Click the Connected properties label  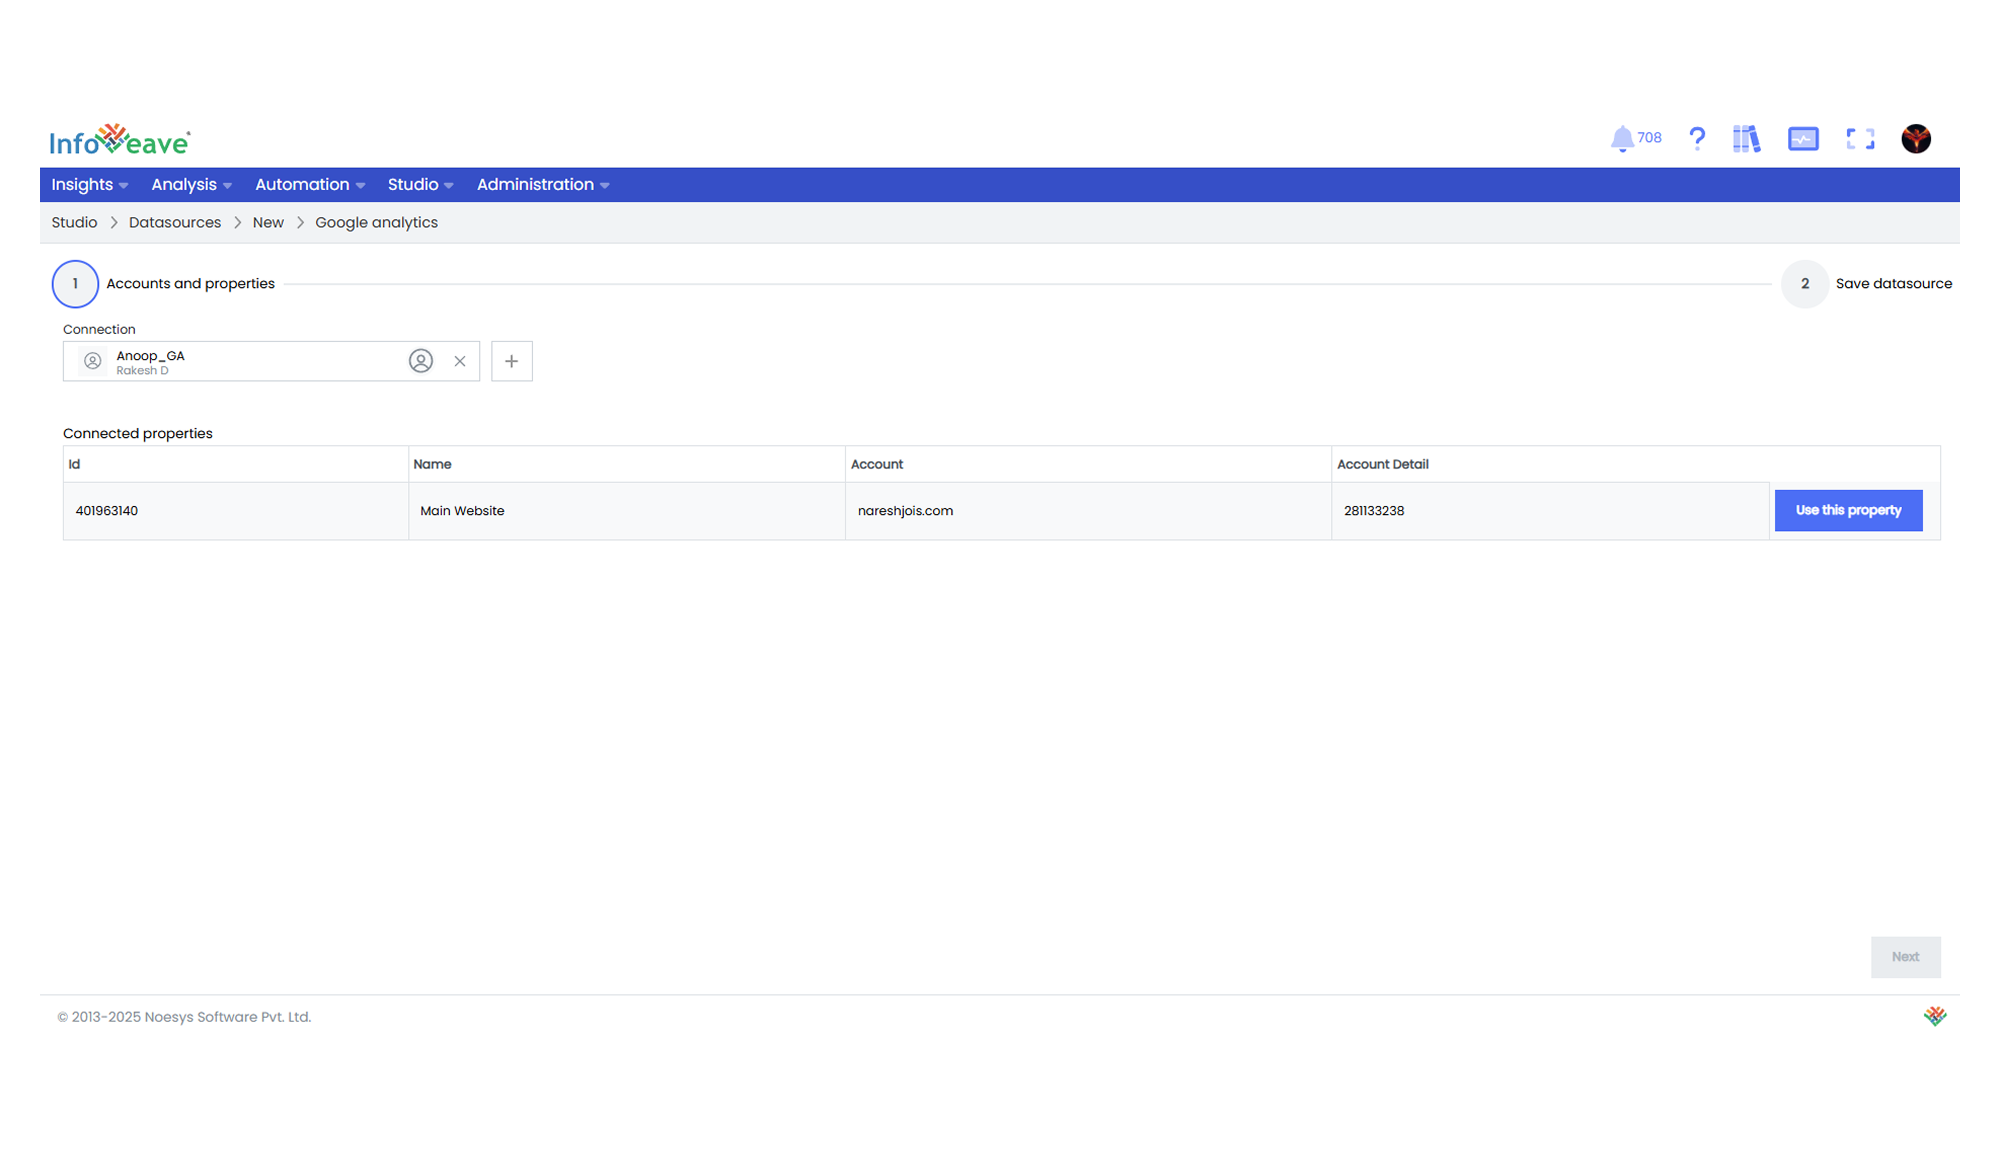(138, 433)
